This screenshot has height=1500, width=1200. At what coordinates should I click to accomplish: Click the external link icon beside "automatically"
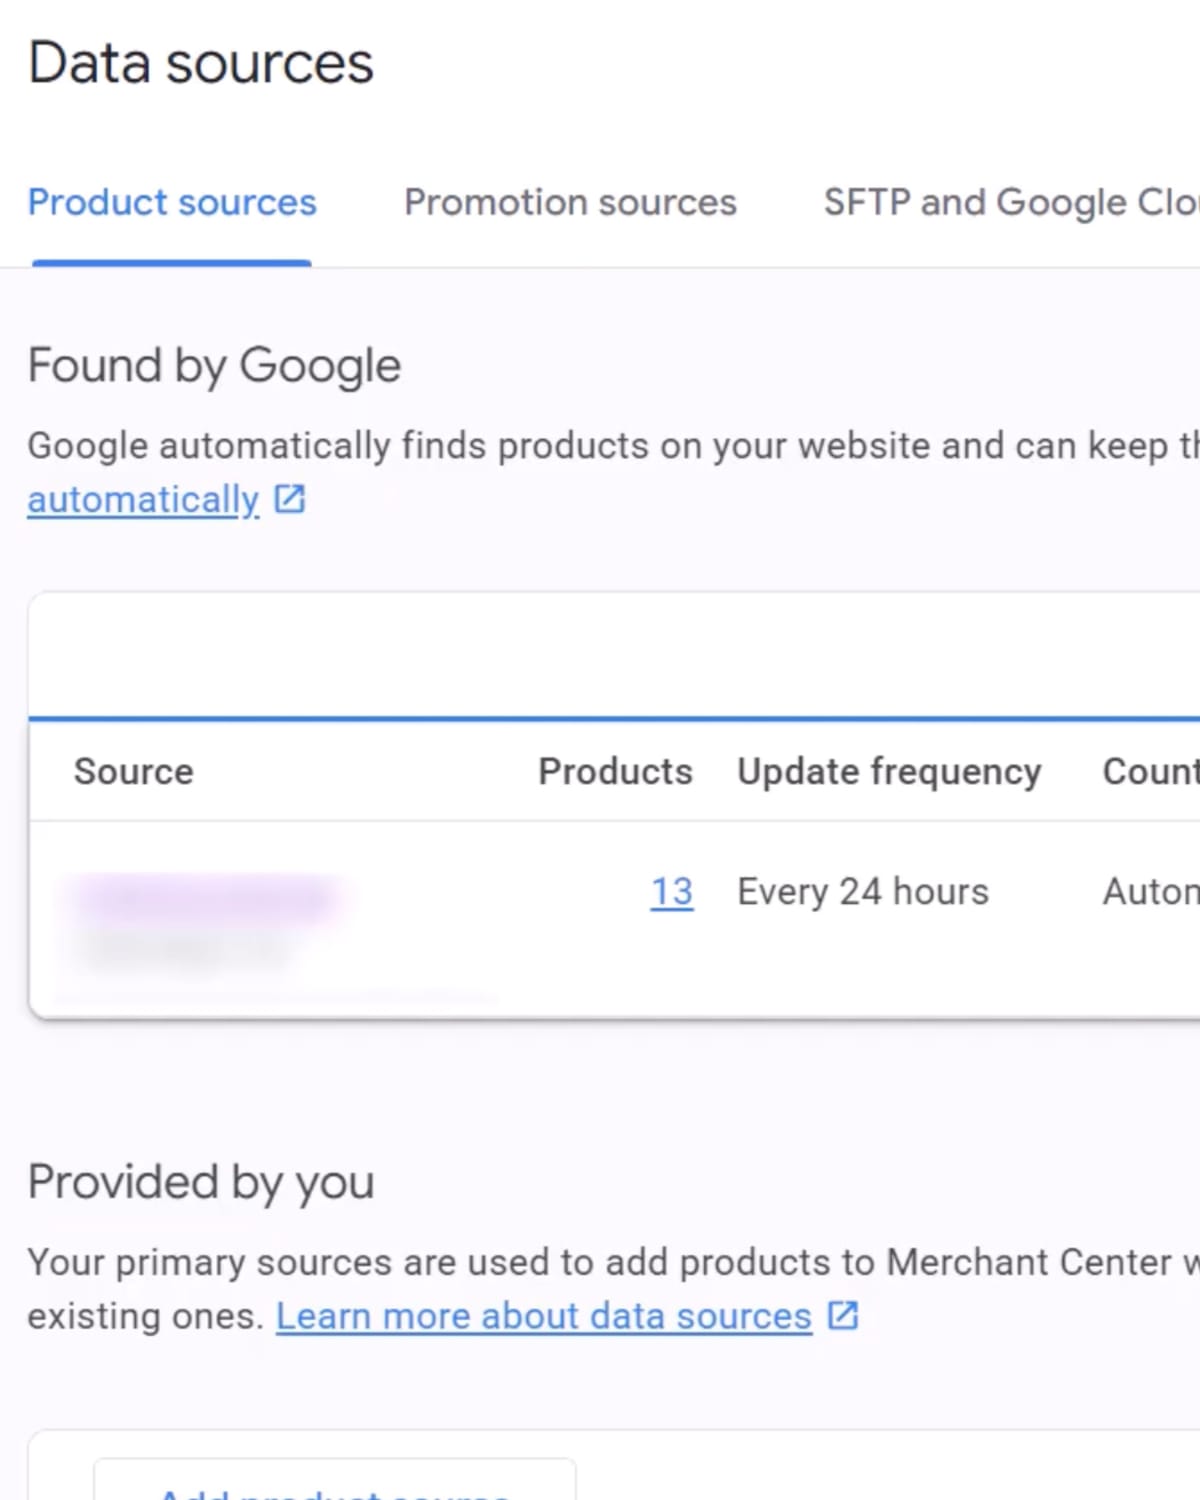point(291,499)
